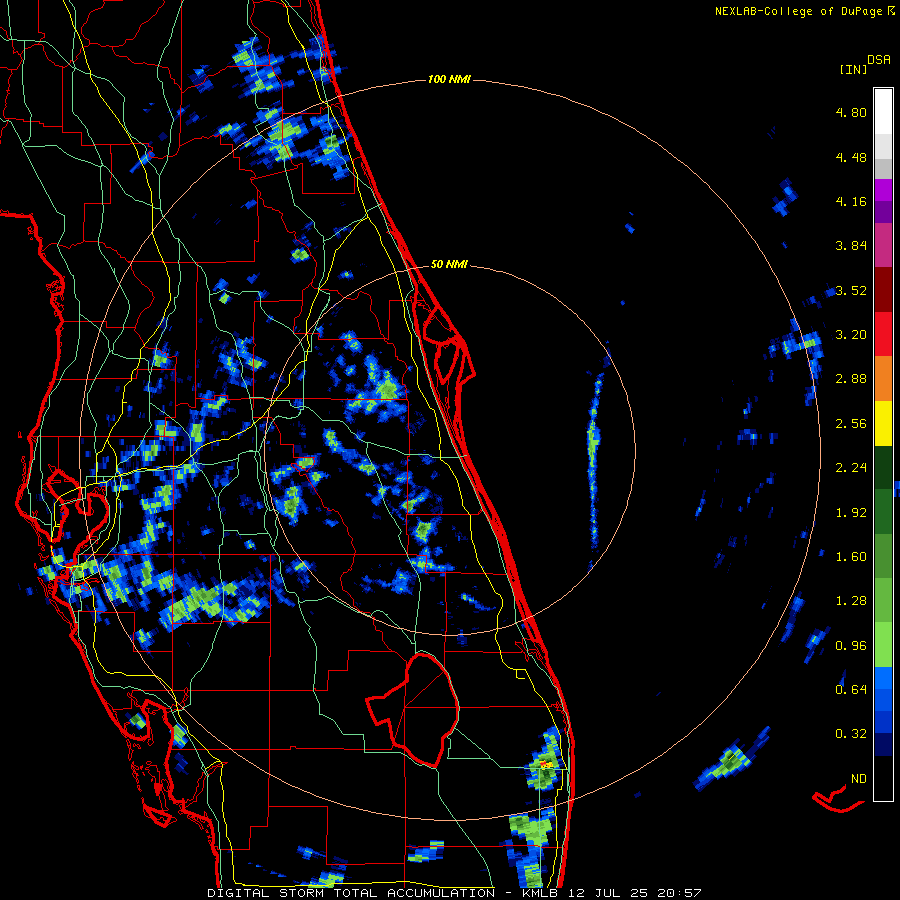Pick the yellow swatch beside 2.56

(883, 423)
